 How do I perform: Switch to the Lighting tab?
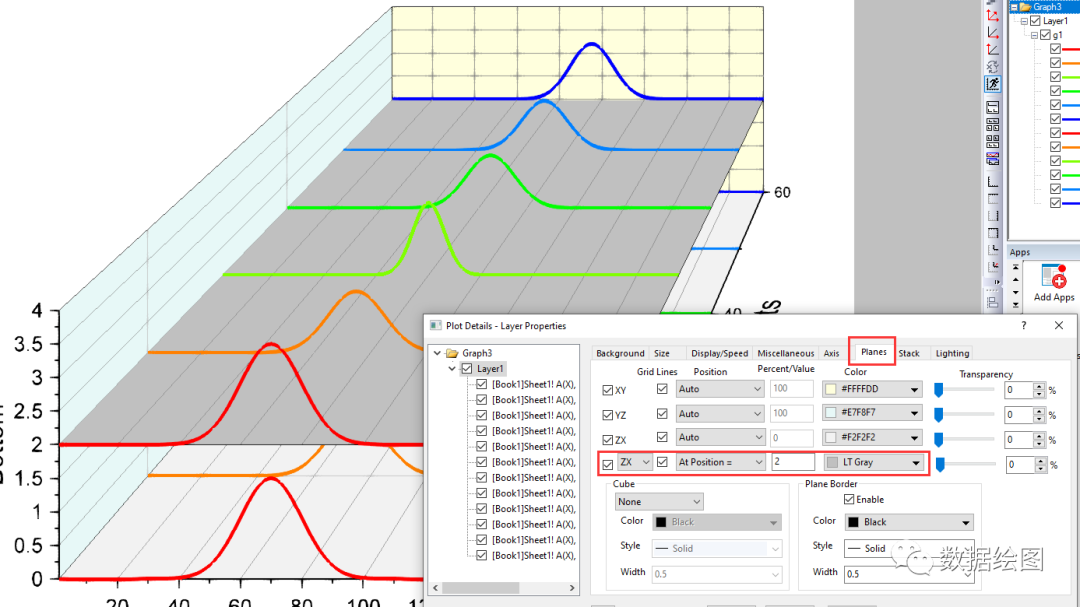(952, 353)
